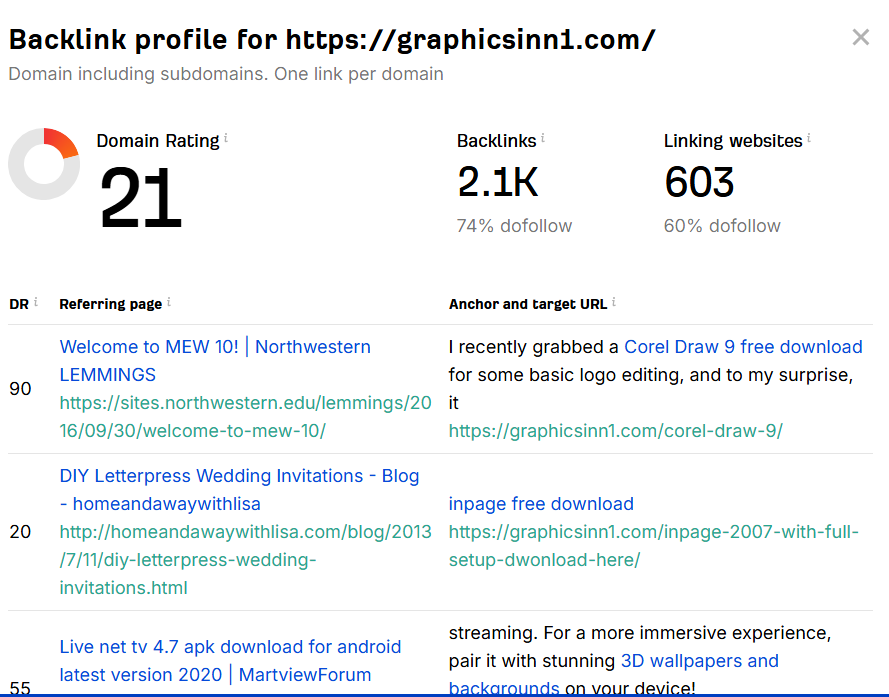889x697 pixels.
Task: Click the Linking websites info icon
Action: pos(808,137)
